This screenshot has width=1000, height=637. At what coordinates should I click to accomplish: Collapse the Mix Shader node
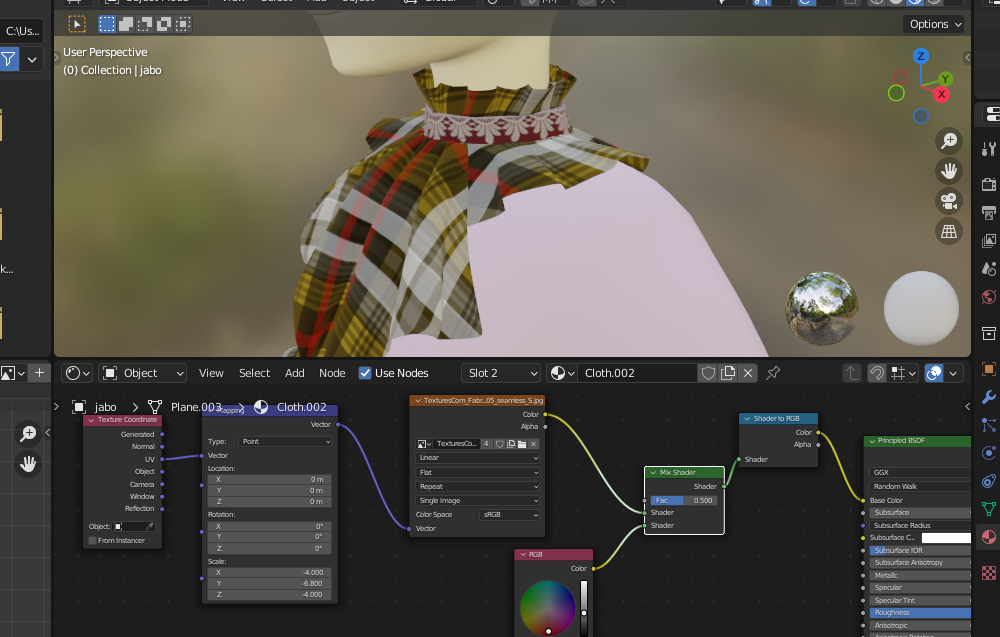click(653, 472)
